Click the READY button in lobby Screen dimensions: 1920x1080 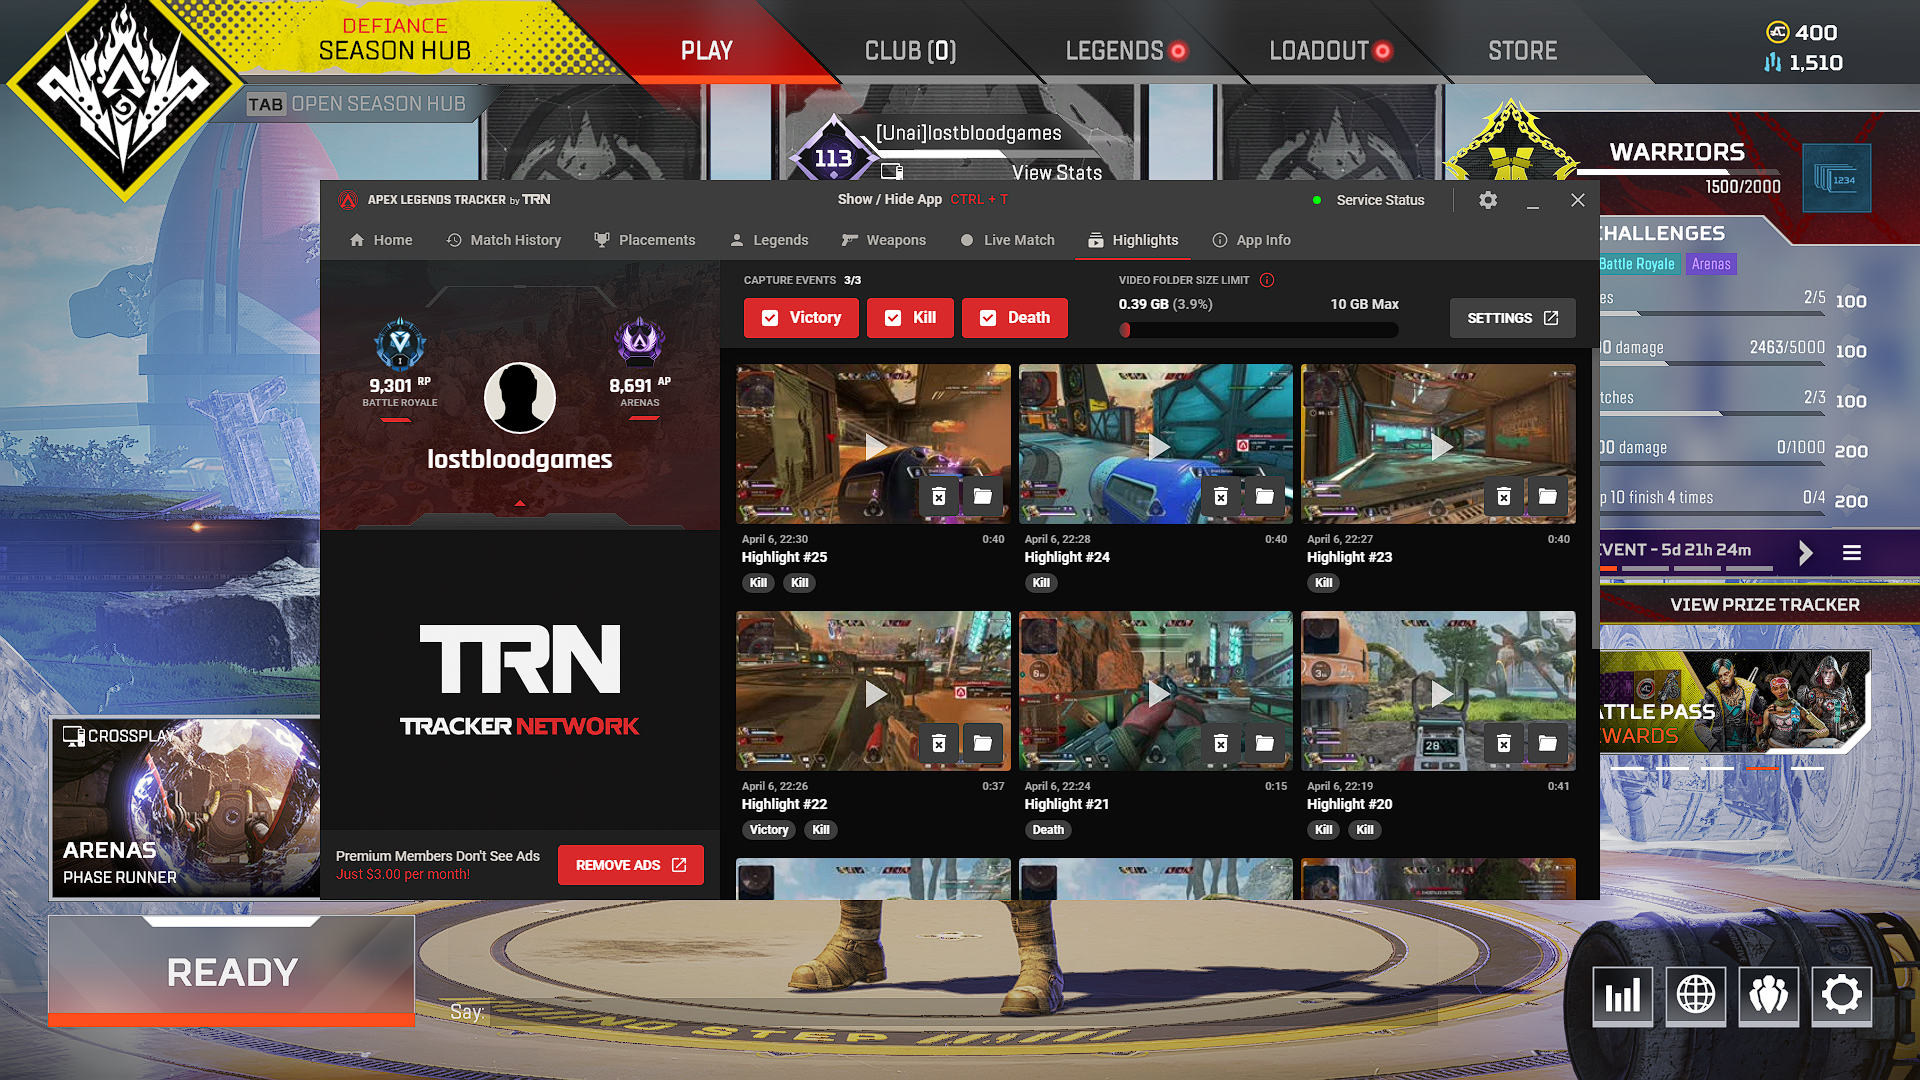pos(232,971)
